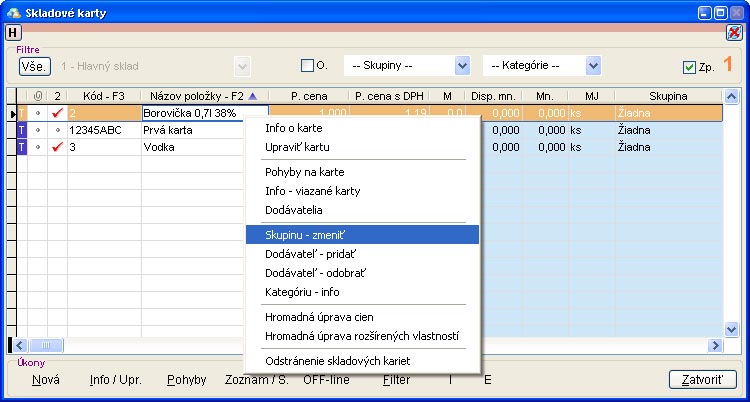
Task: Click the sort arrow in Názov položky header
Action: click(x=252, y=96)
